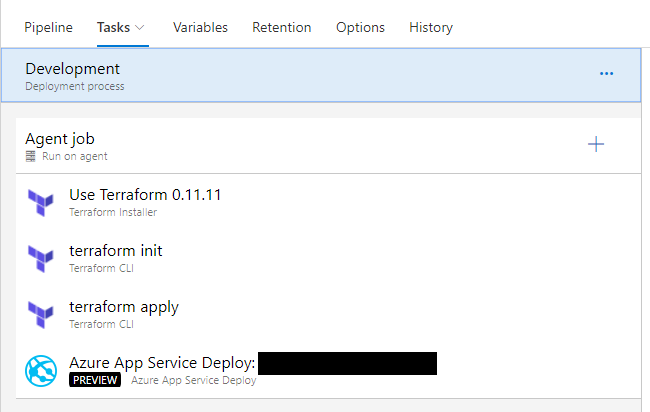Select the Agent job row
This screenshot has width=650, height=412.
[x=328, y=146]
